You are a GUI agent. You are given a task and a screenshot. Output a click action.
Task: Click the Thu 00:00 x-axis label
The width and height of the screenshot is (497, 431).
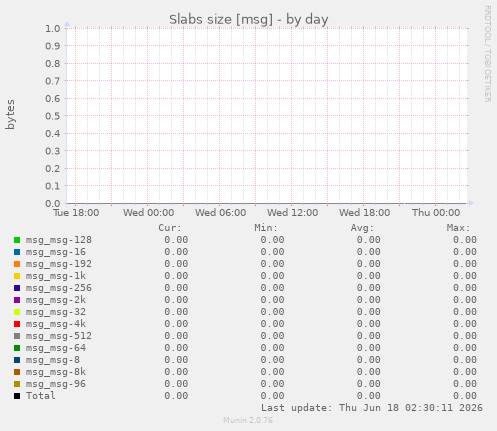(x=436, y=213)
